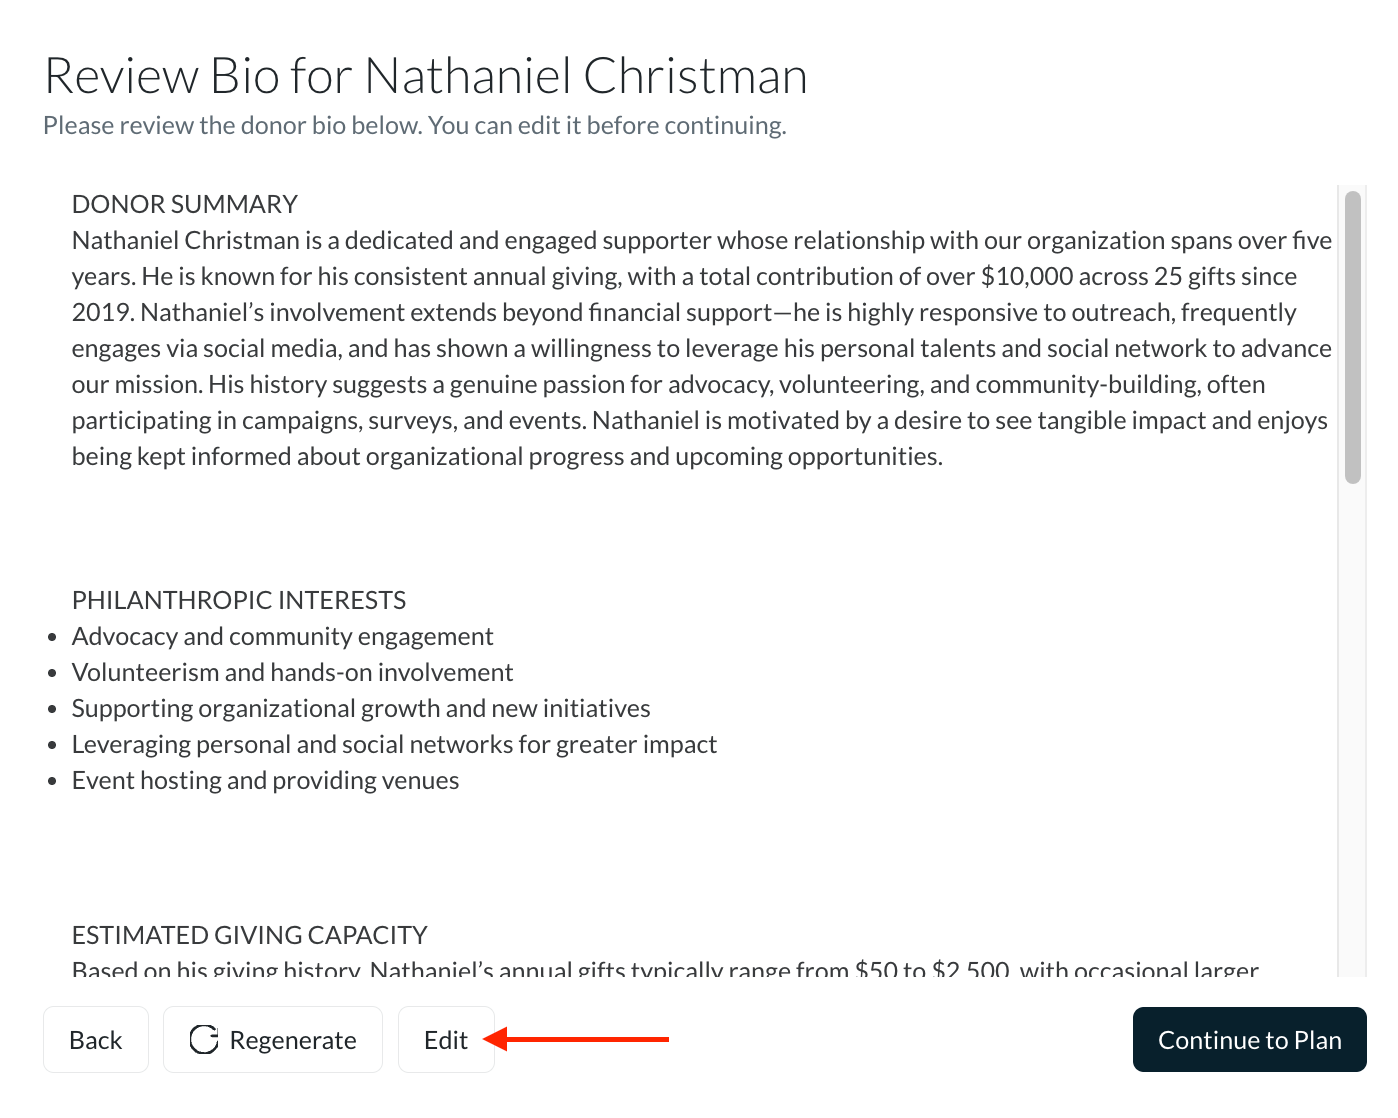
Task: Grab the bio panel scrollbar thumb
Action: (x=1353, y=337)
